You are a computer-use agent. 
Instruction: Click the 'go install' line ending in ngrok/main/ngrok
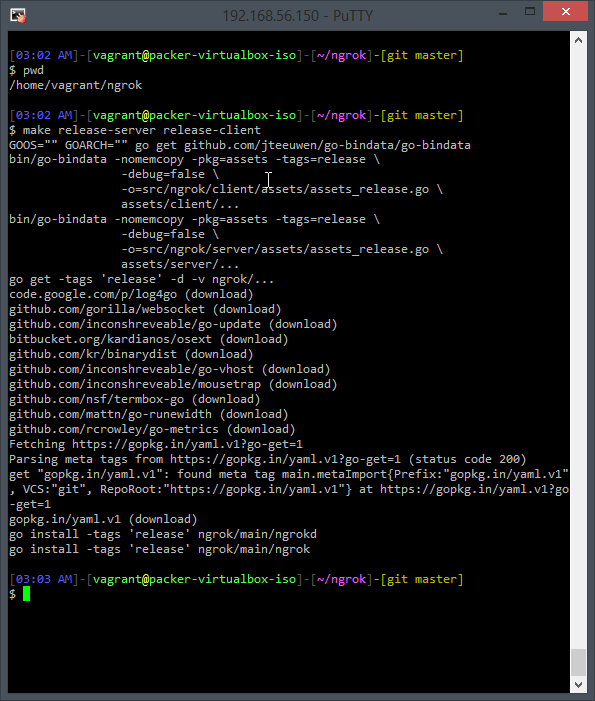coord(159,549)
